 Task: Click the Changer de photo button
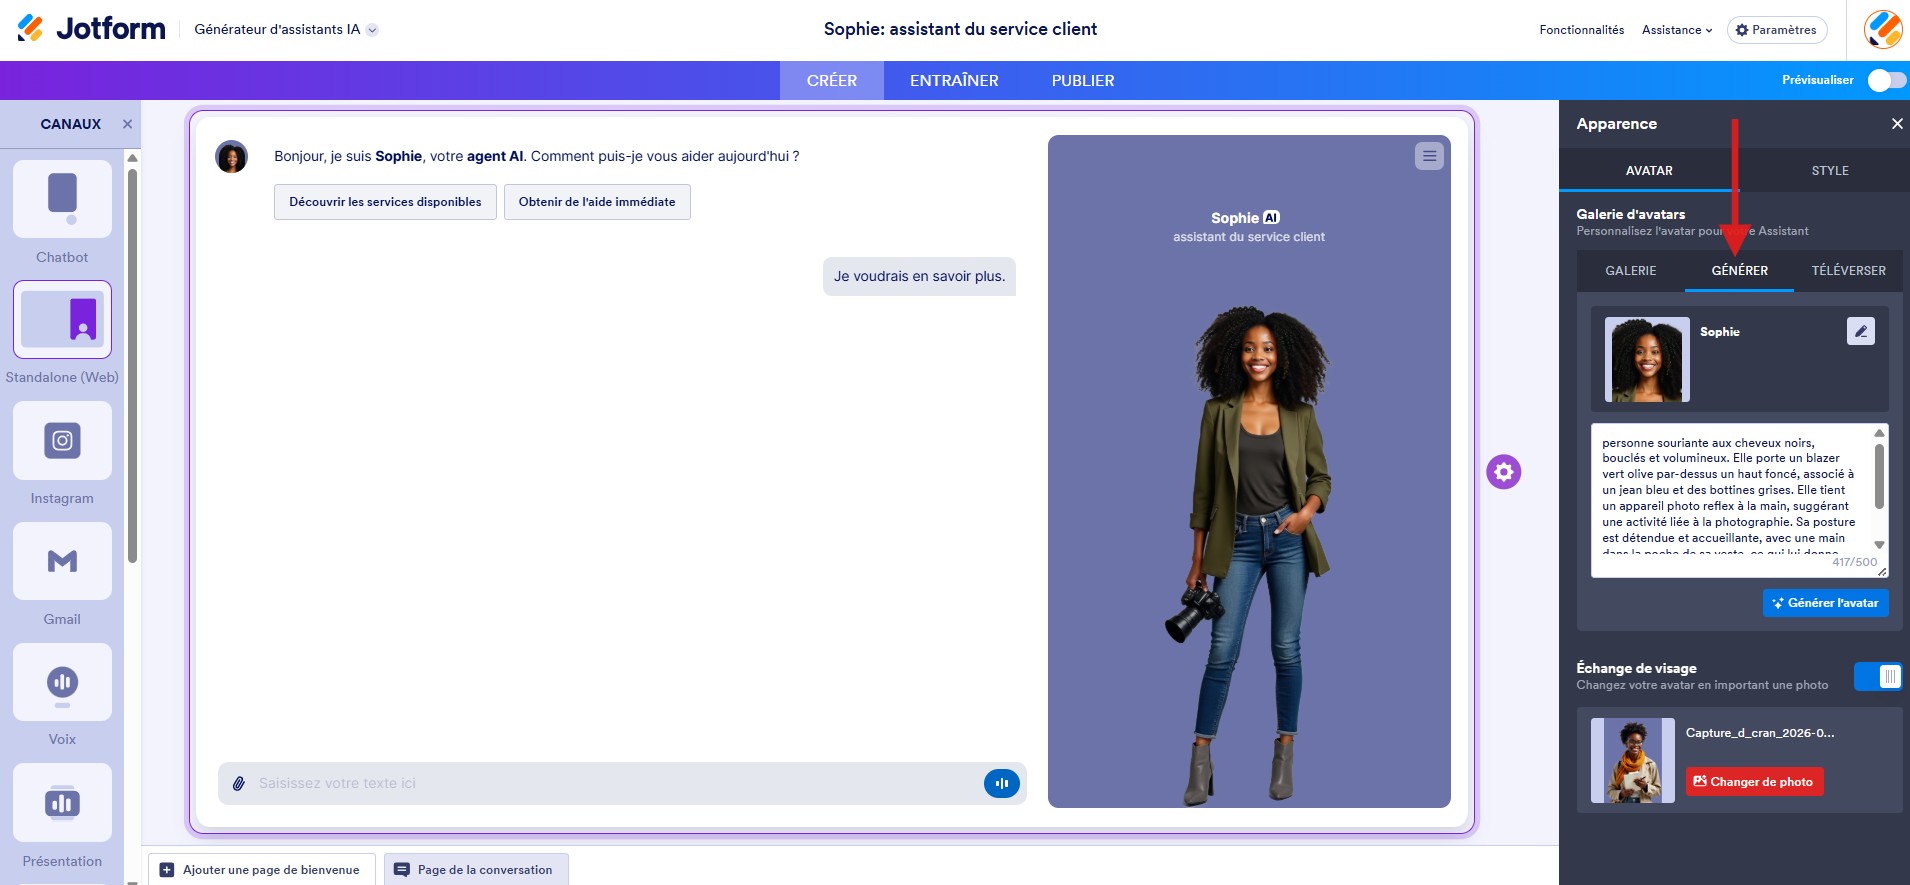(x=1754, y=782)
